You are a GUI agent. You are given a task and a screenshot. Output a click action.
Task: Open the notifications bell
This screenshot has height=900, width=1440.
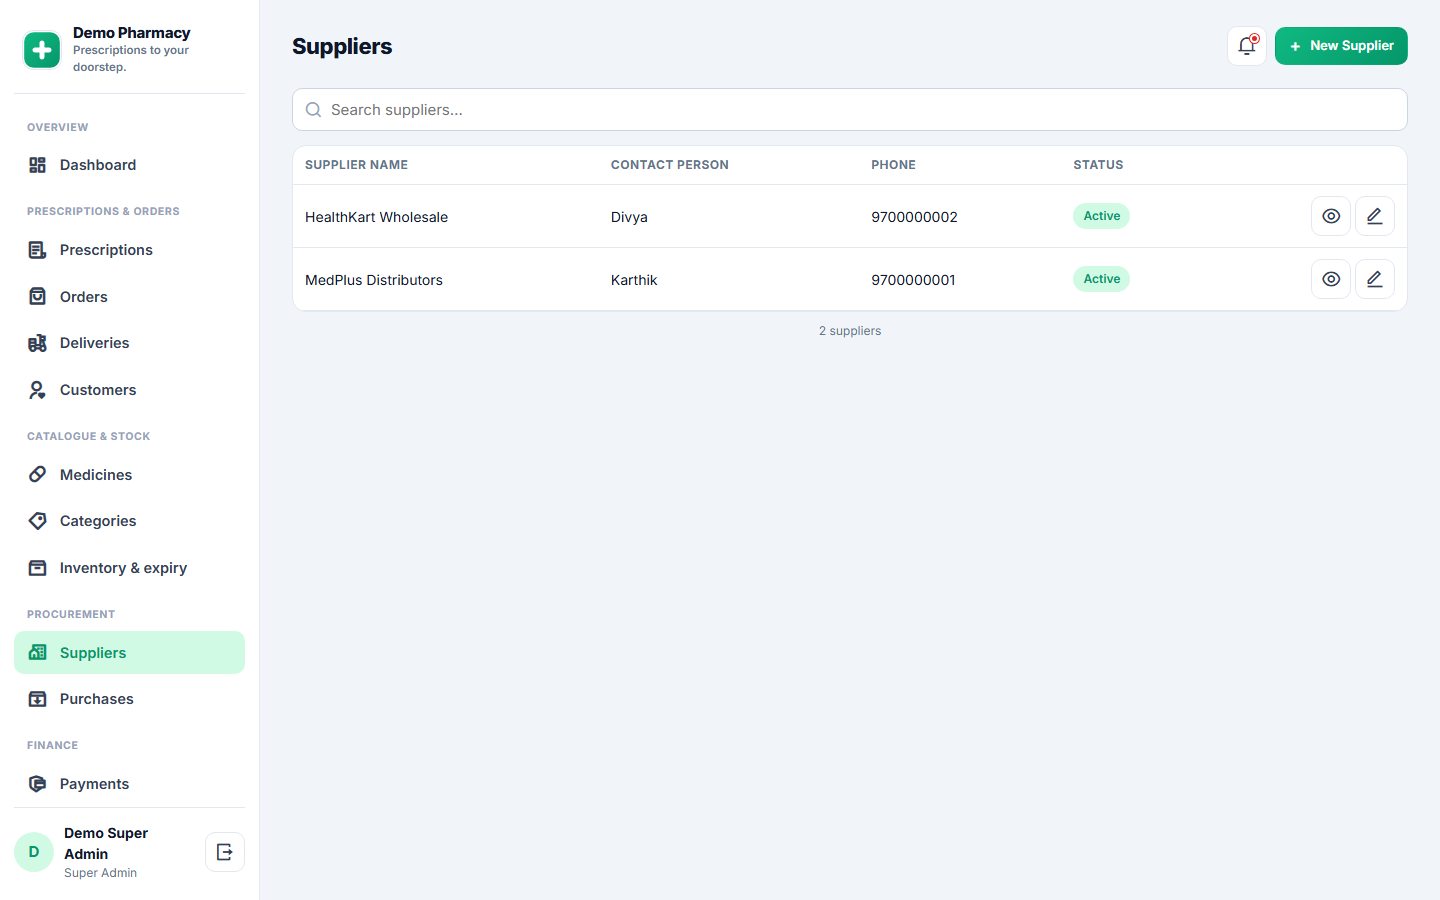point(1247,46)
